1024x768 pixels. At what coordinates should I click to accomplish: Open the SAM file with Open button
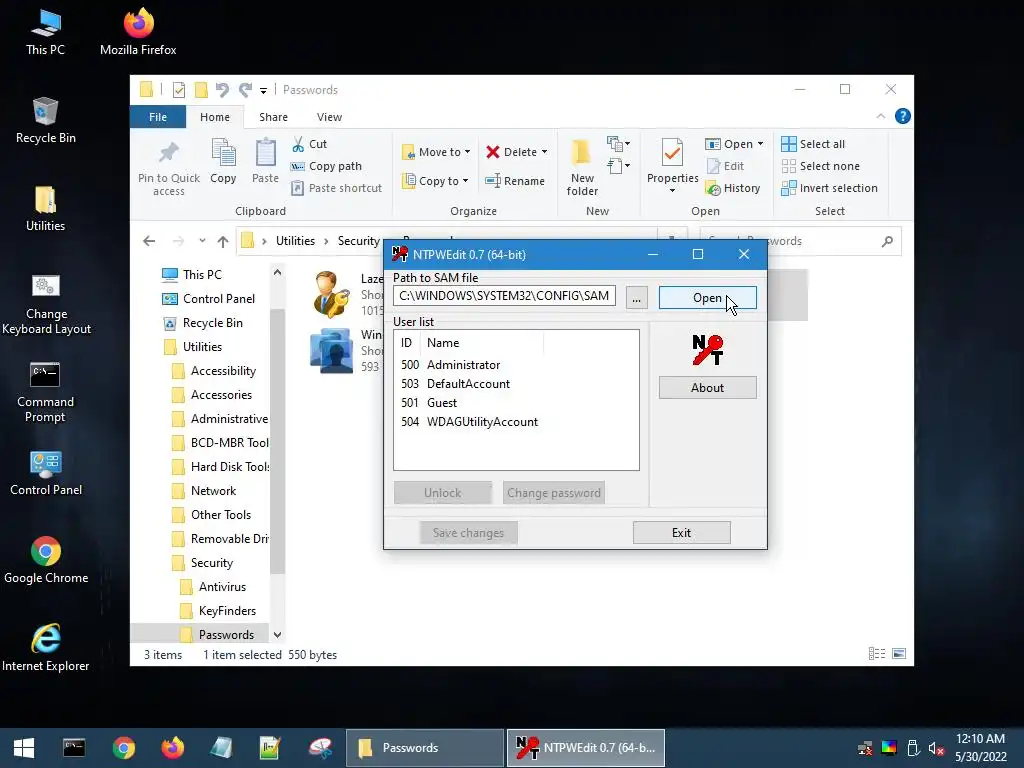pyautogui.click(x=707, y=298)
